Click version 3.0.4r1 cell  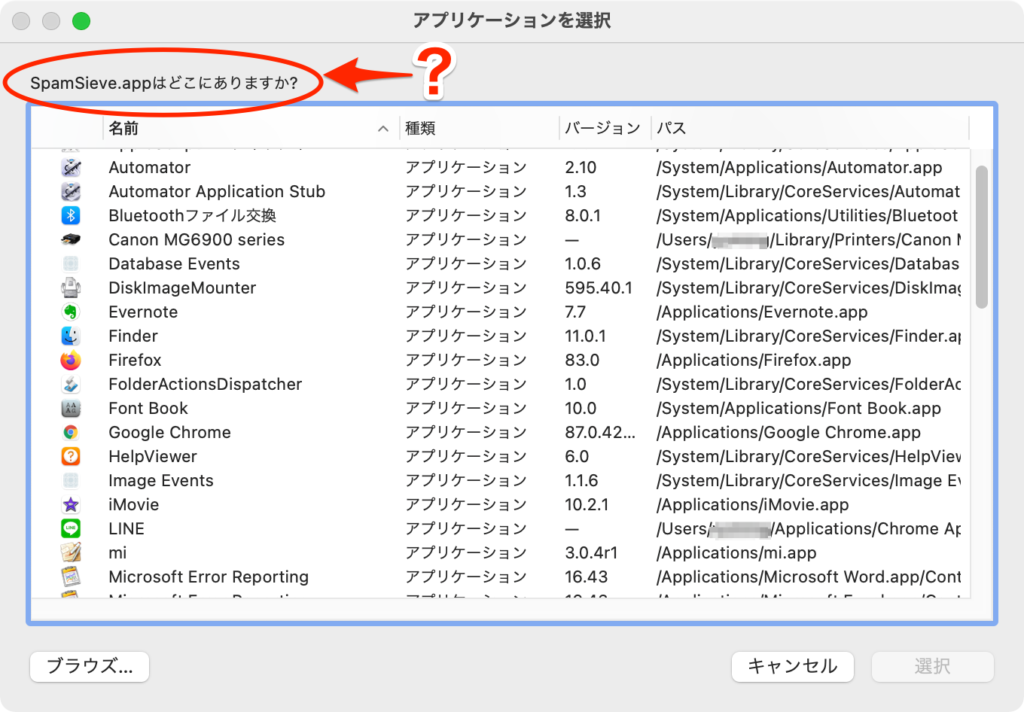click(591, 553)
